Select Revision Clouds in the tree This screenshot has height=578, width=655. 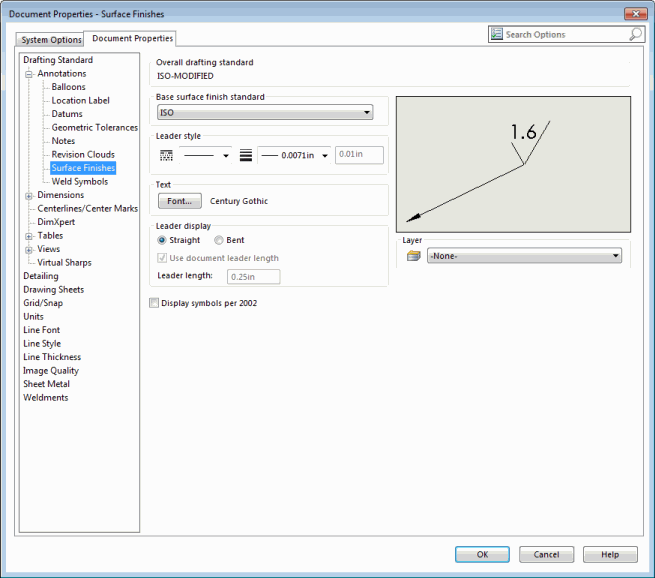(83, 154)
